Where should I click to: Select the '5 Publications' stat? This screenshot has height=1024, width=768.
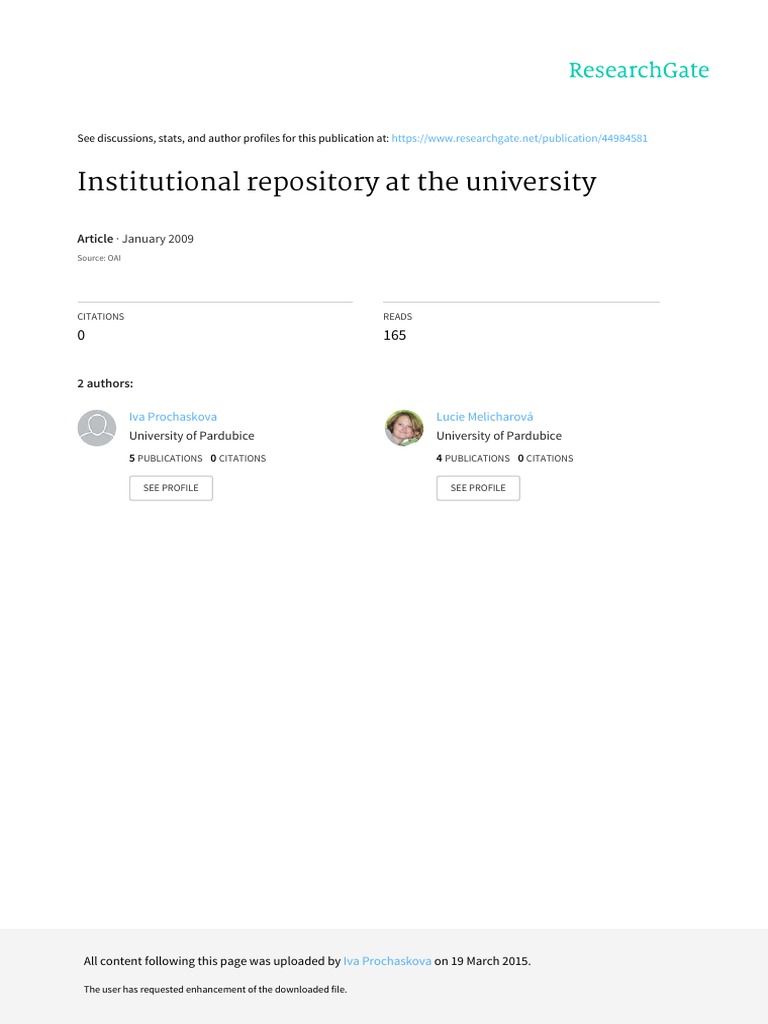166,458
